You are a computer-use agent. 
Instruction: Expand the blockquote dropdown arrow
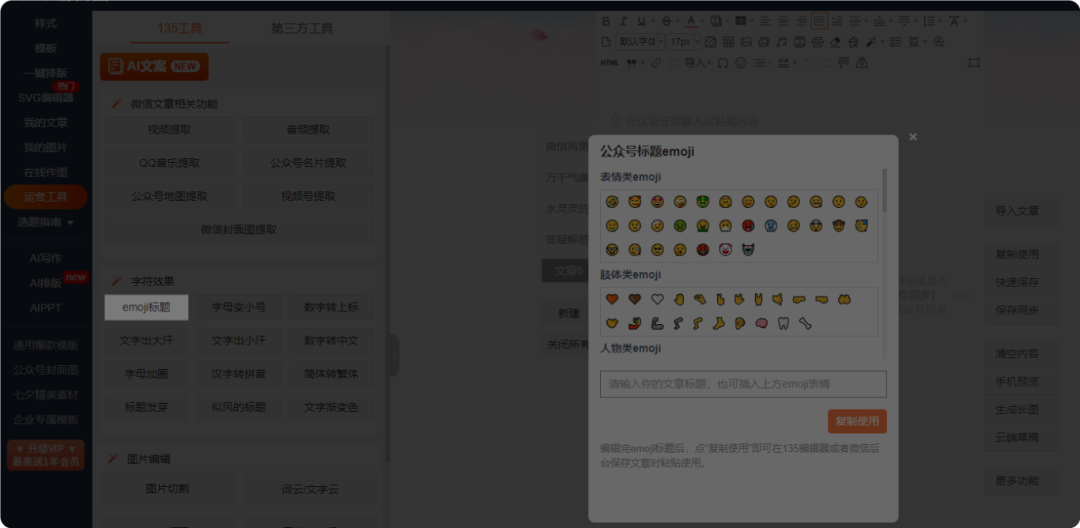tap(643, 63)
